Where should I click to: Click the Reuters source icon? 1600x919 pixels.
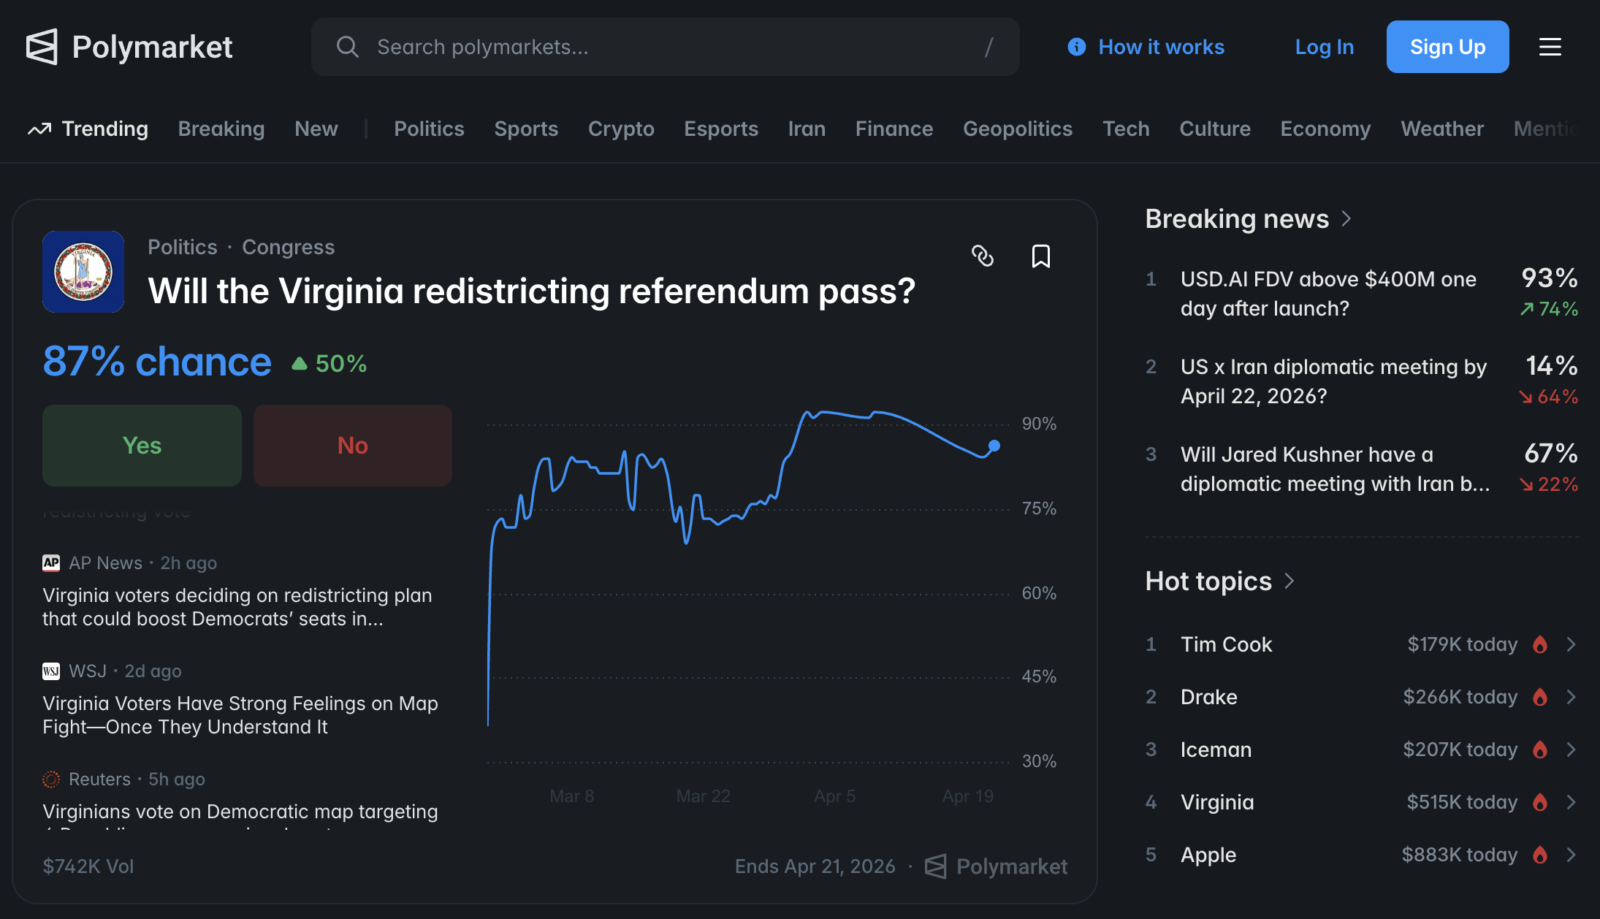[x=51, y=779]
